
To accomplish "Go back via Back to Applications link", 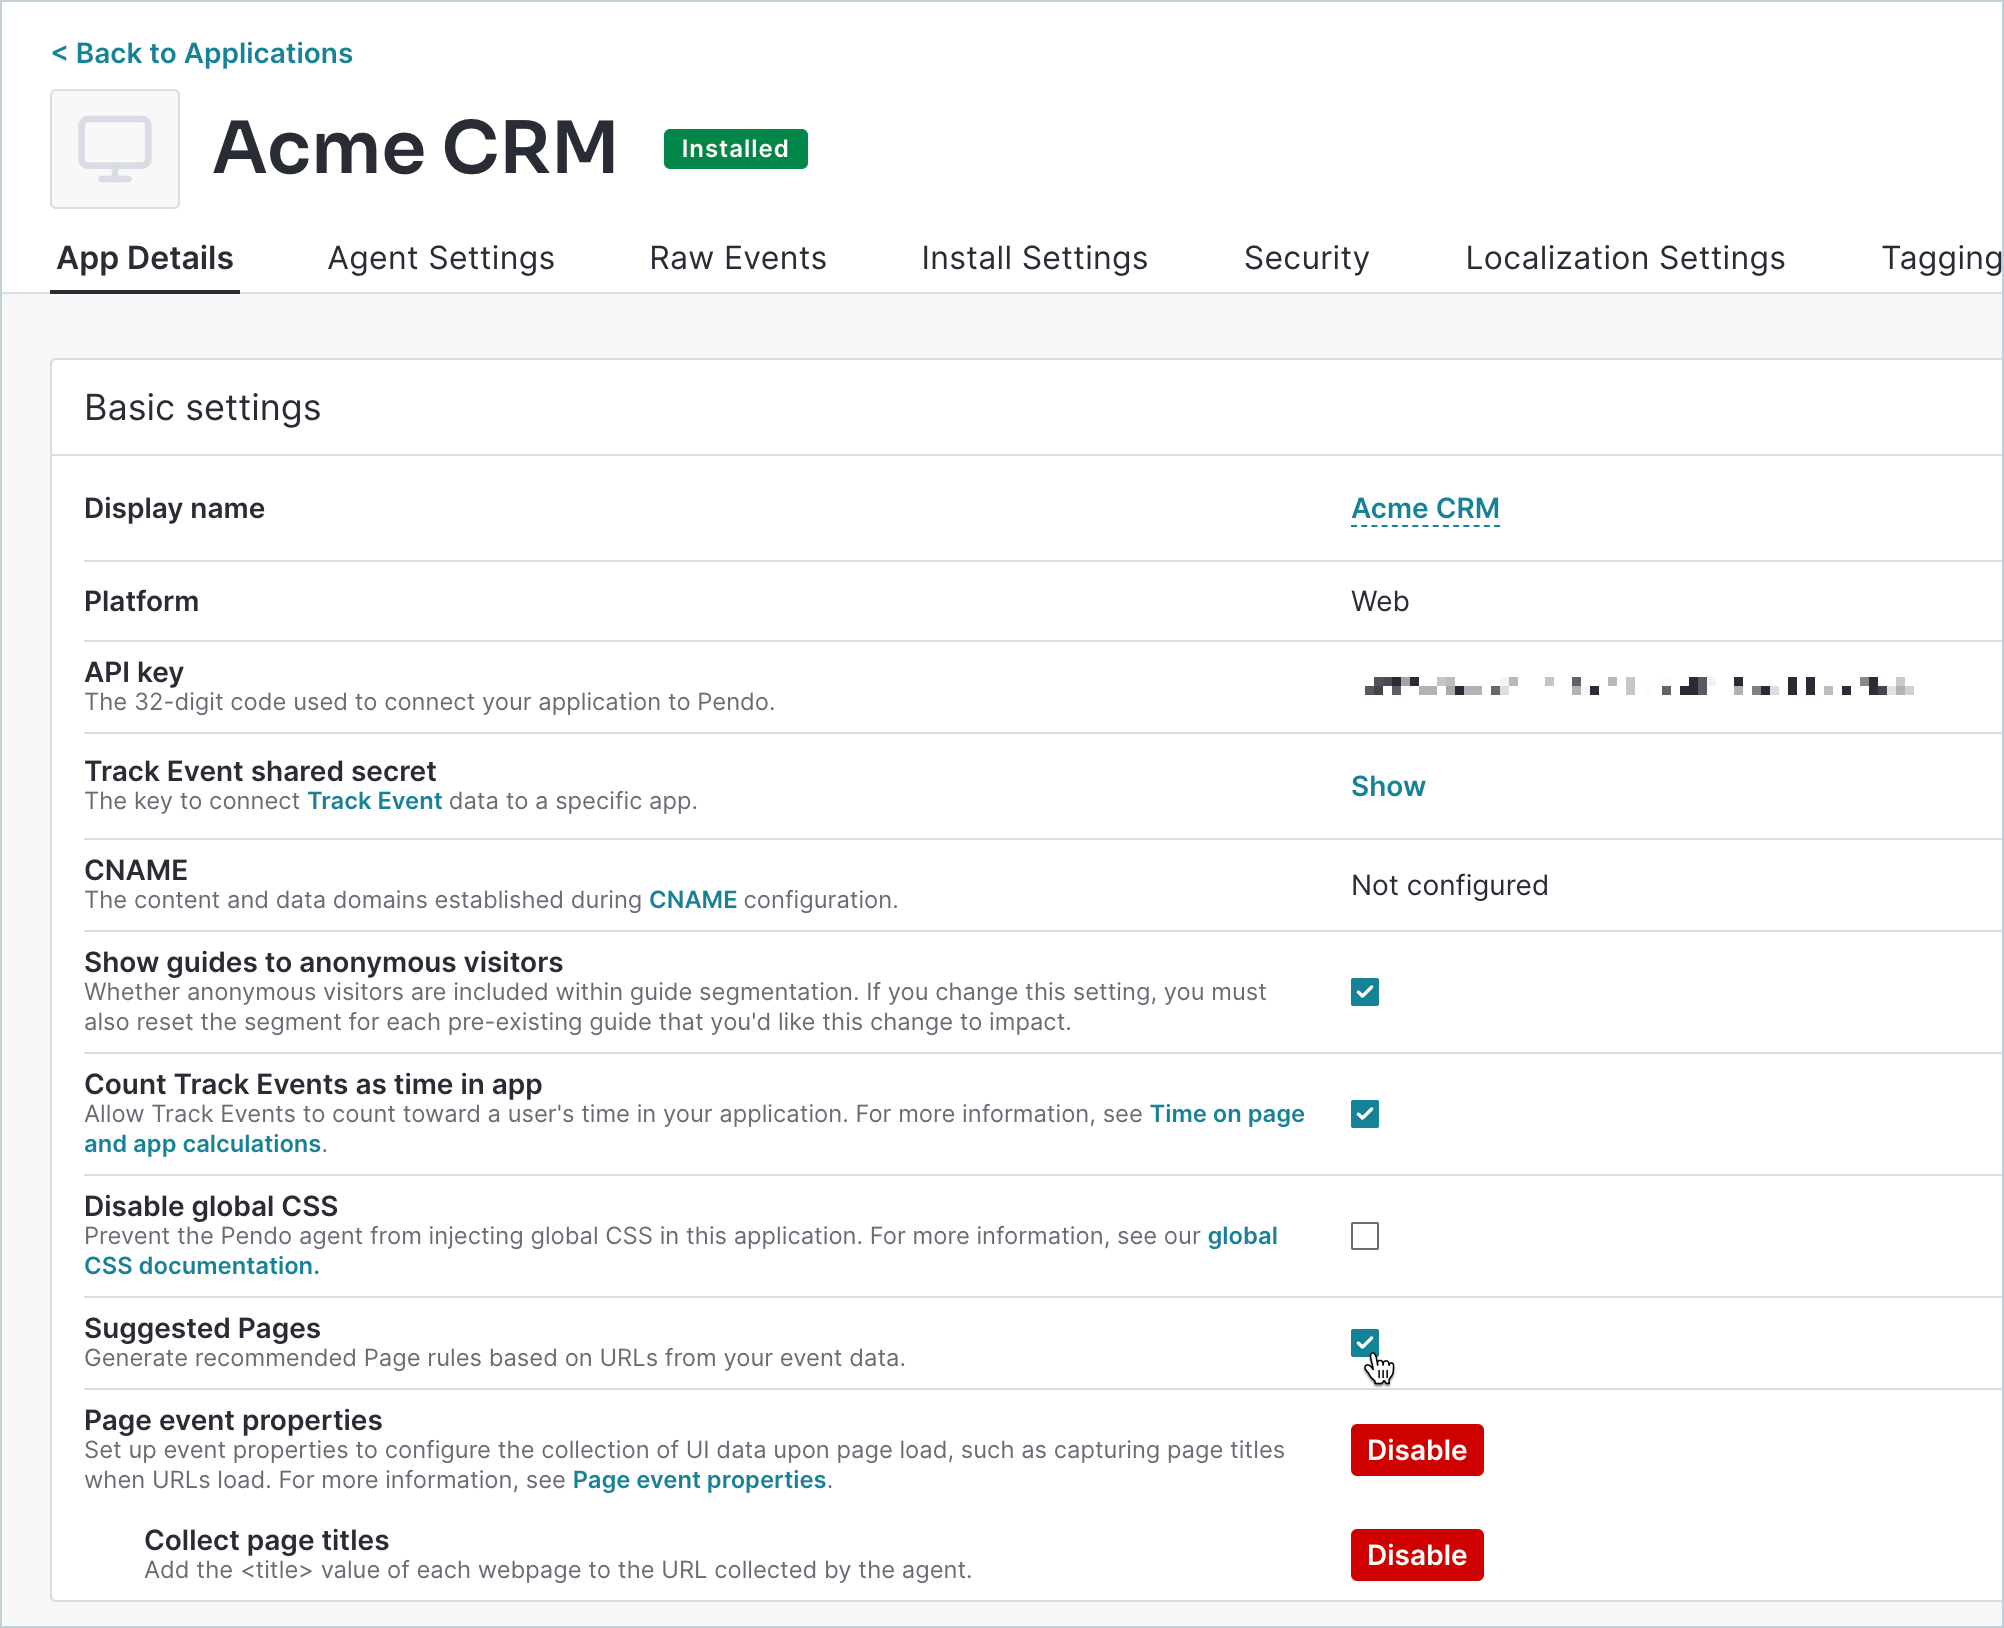I will pyautogui.click(x=202, y=53).
